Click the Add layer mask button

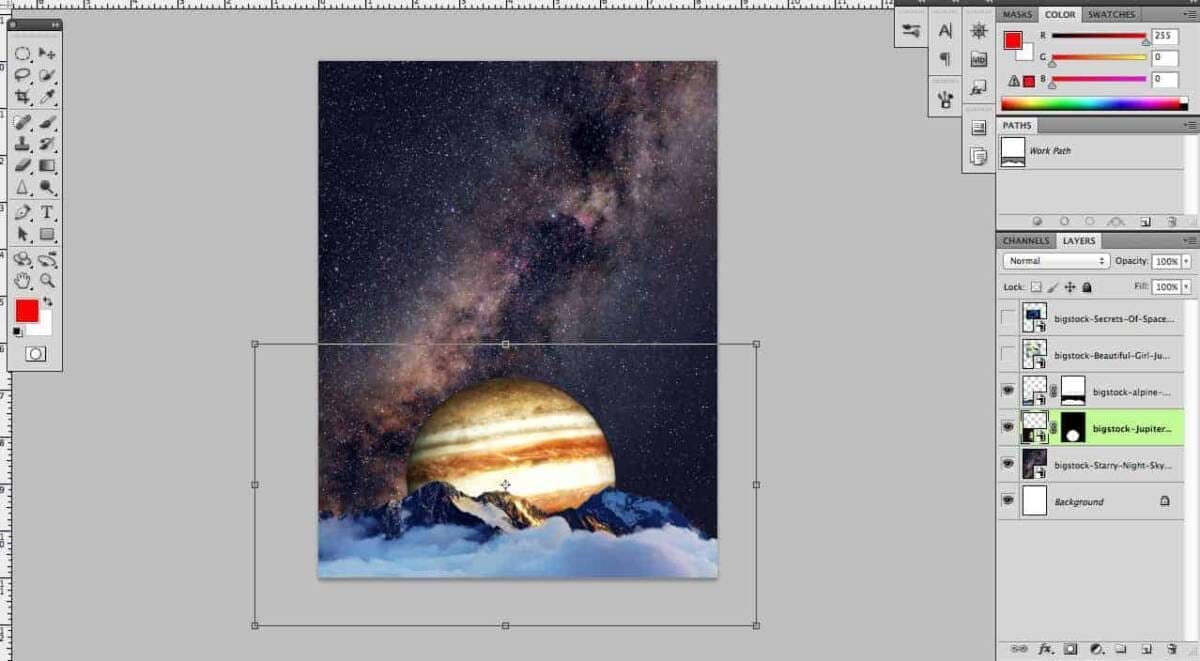1070,648
